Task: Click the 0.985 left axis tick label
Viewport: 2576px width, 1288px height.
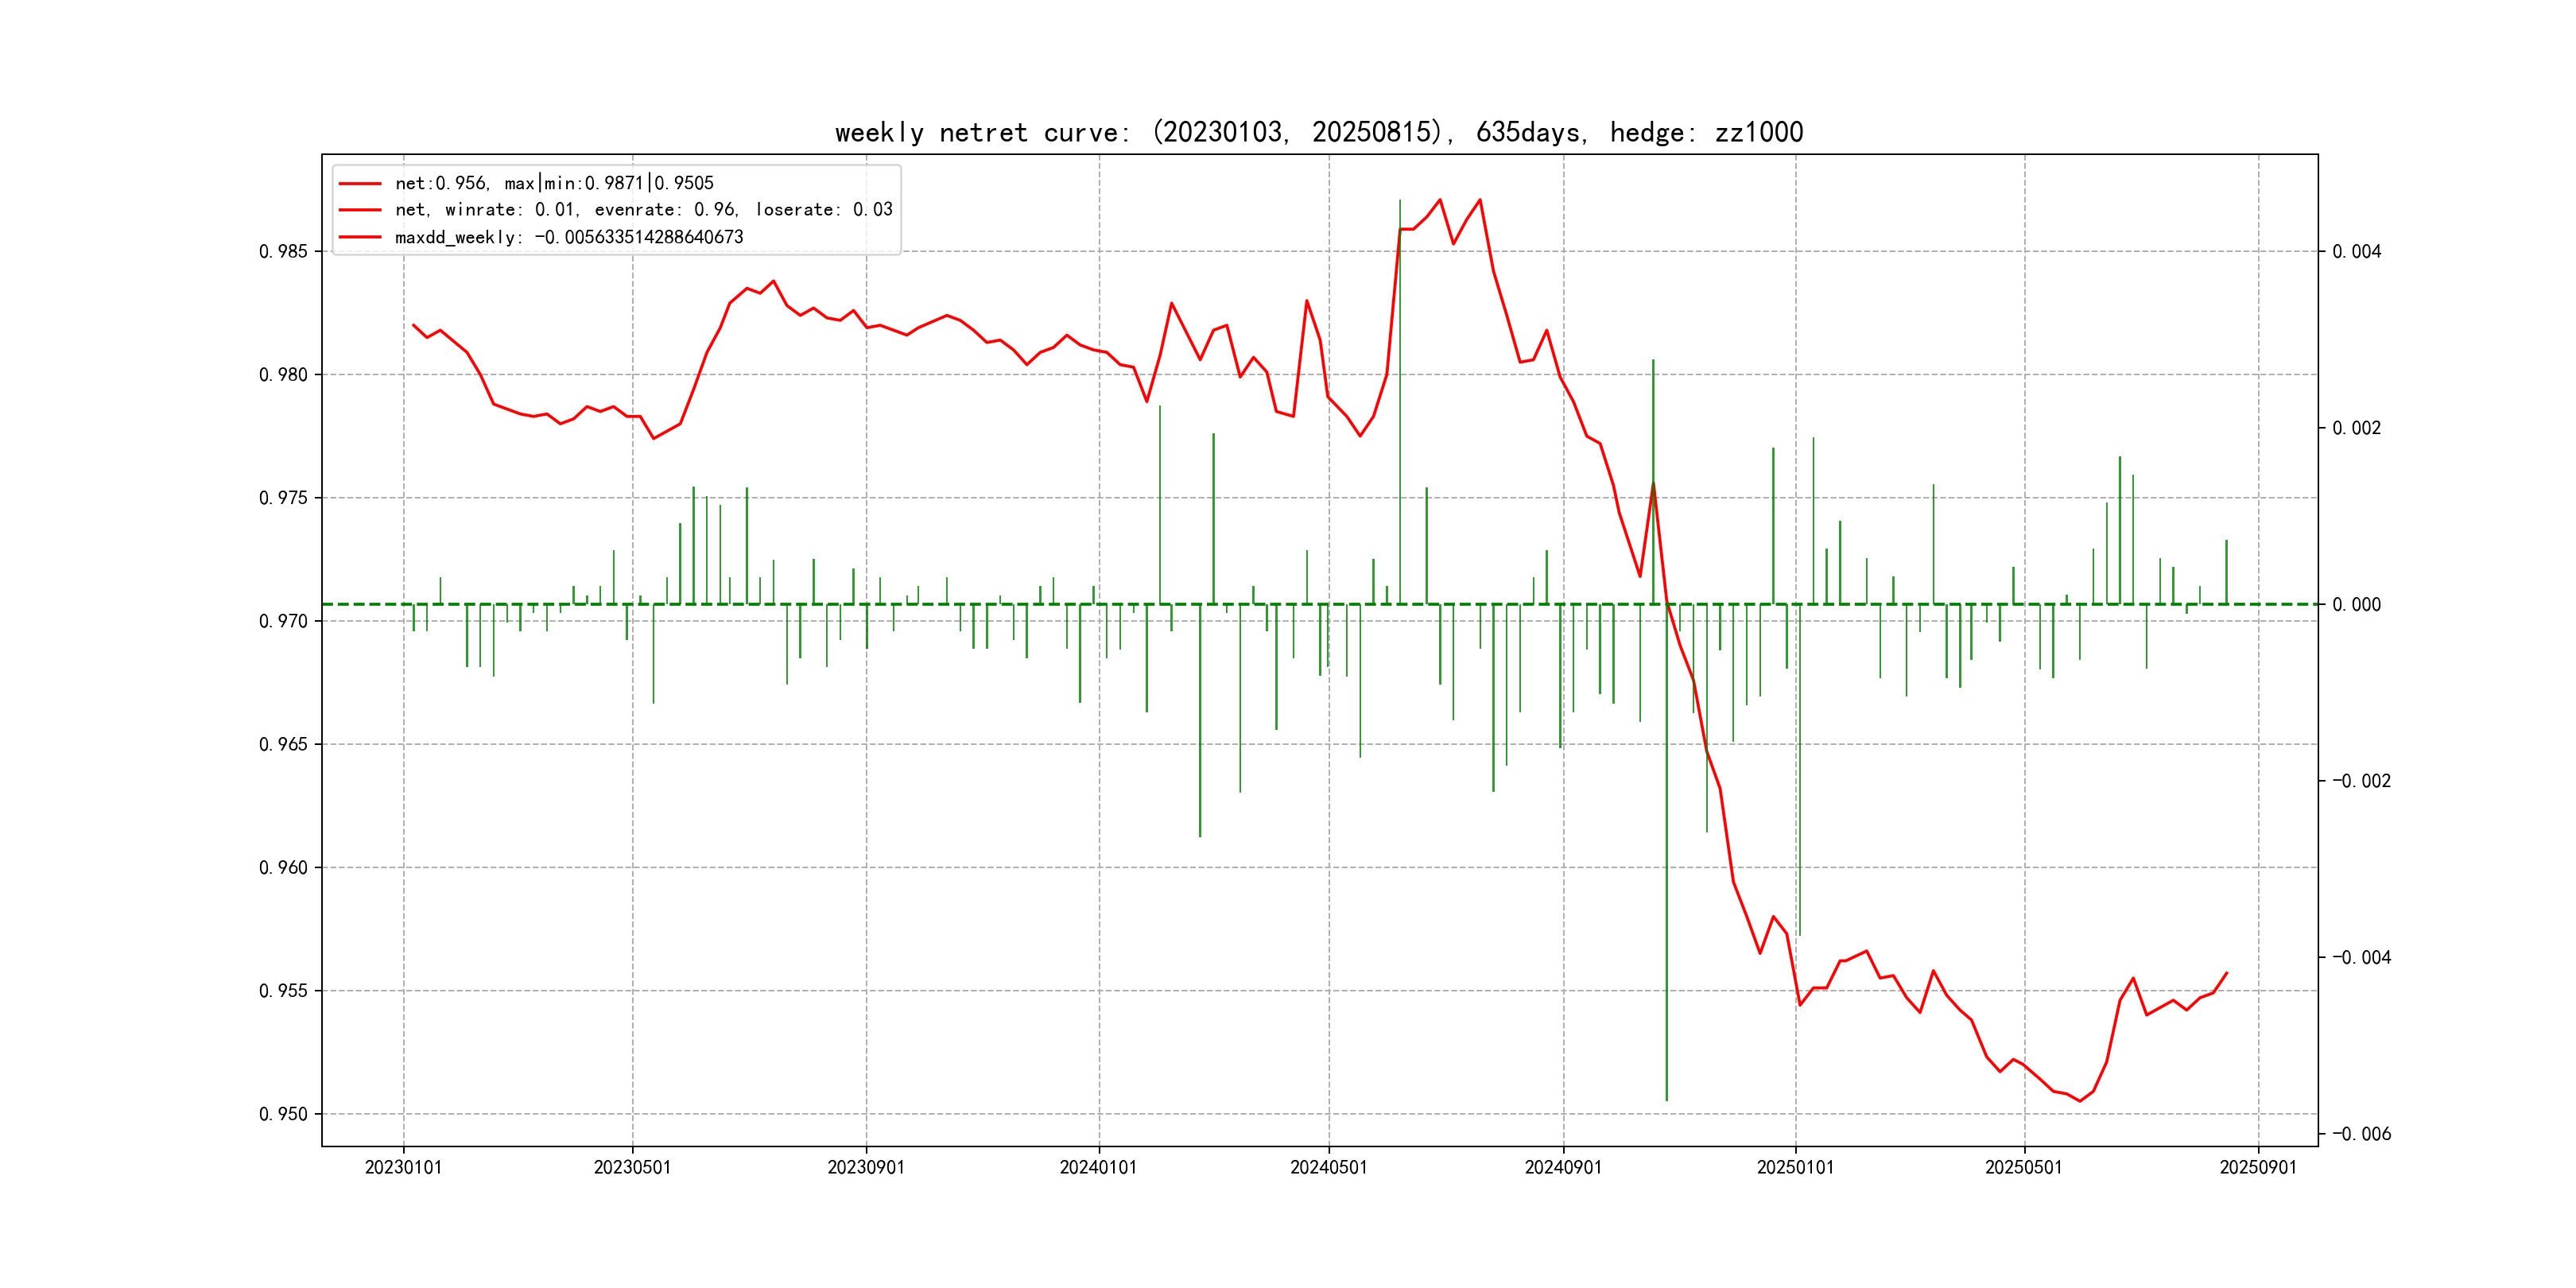Action: coord(283,252)
